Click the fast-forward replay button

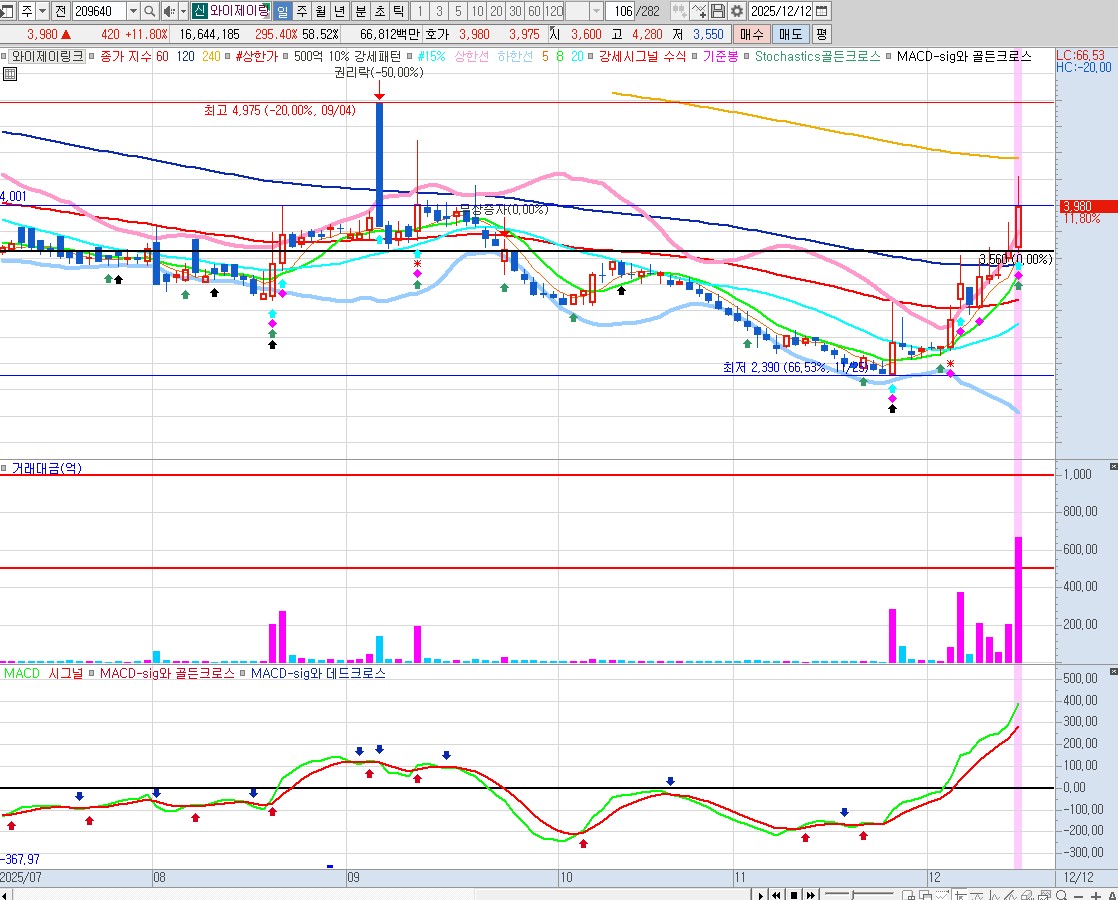(810, 894)
